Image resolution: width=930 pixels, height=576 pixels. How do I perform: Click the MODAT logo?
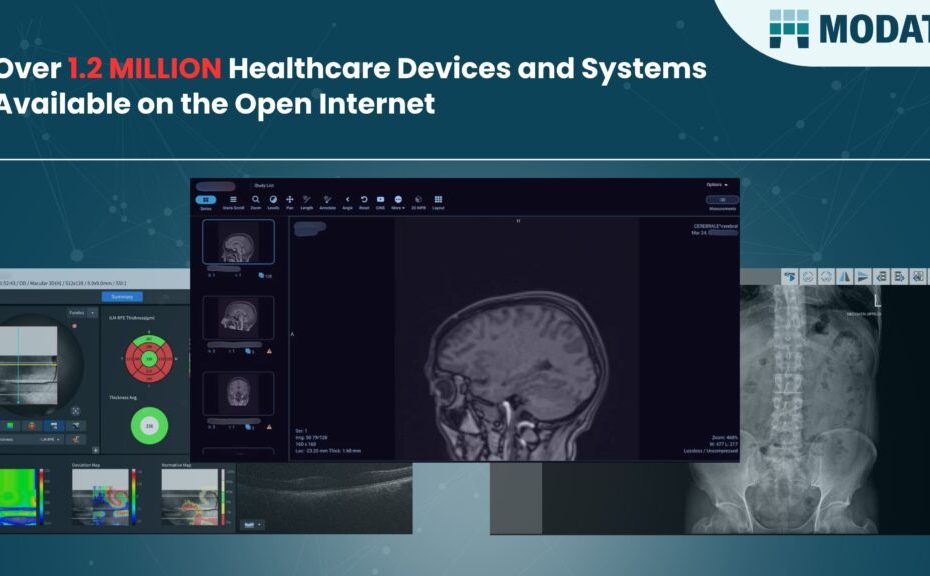(849, 28)
